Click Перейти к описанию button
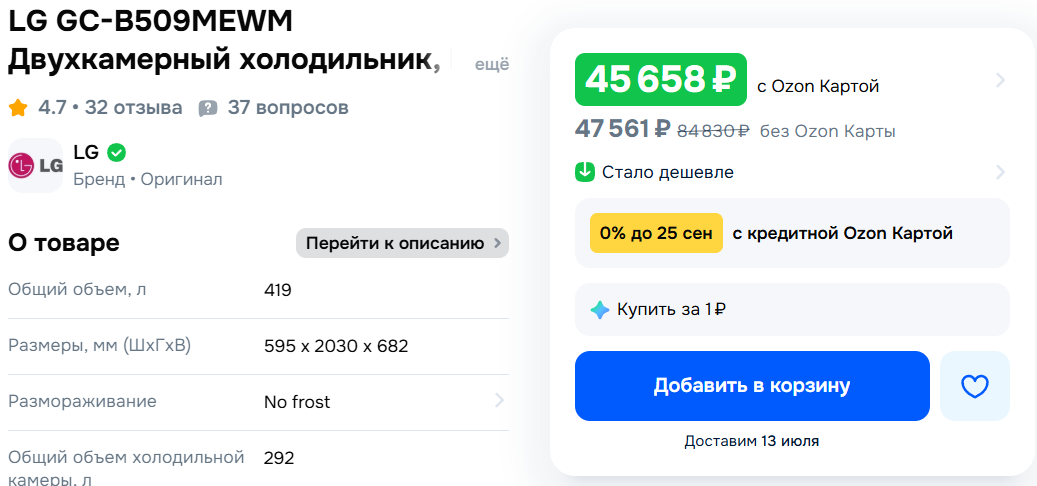The image size is (1037, 486). point(402,243)
